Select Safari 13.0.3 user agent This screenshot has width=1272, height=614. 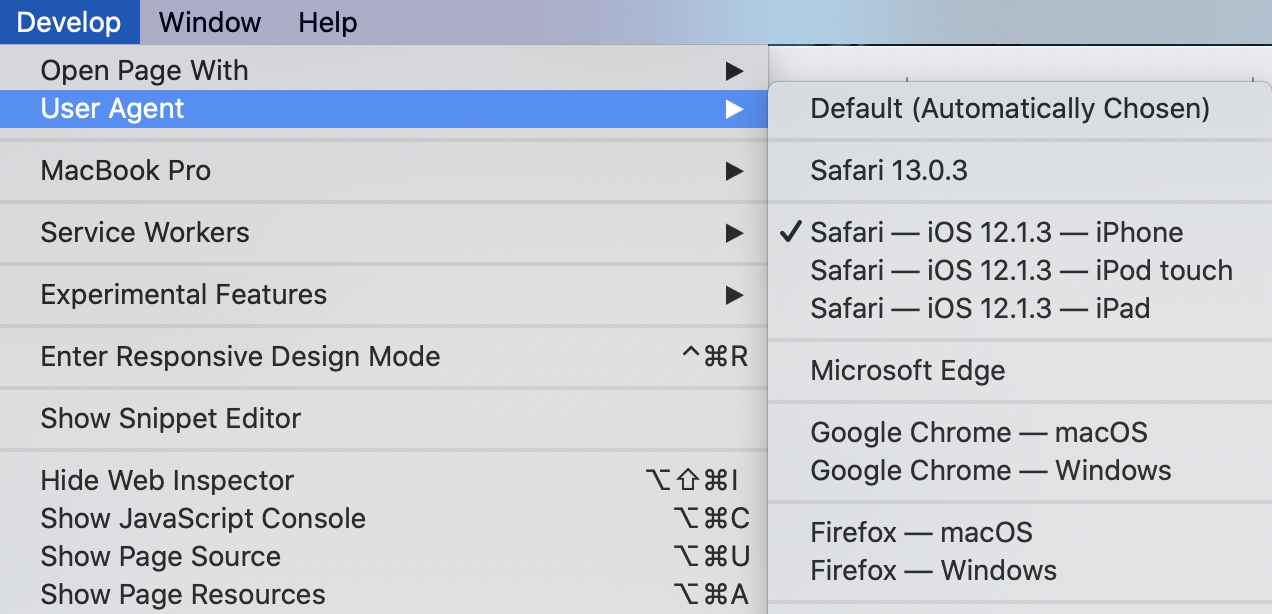(1020, 171)
